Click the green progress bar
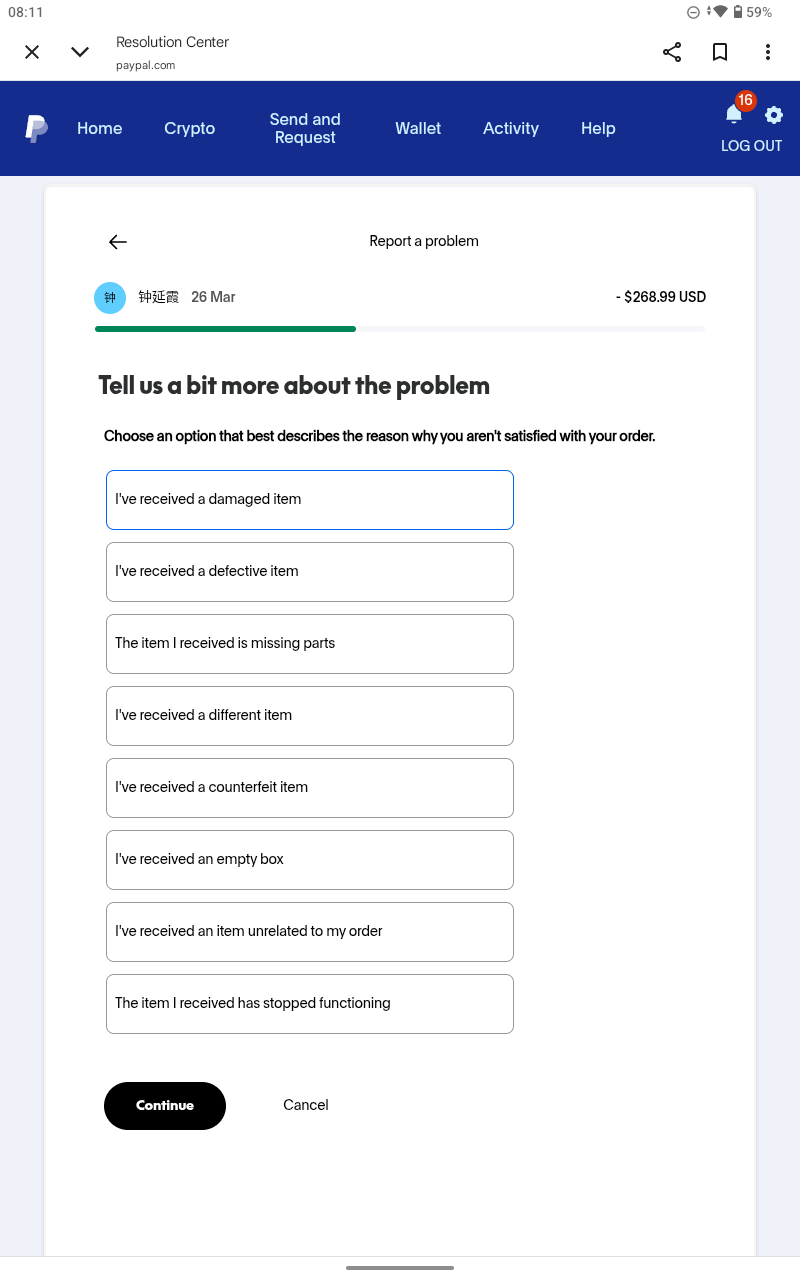The height and width of the screenshot is (1280, 800). click(225, 328)
